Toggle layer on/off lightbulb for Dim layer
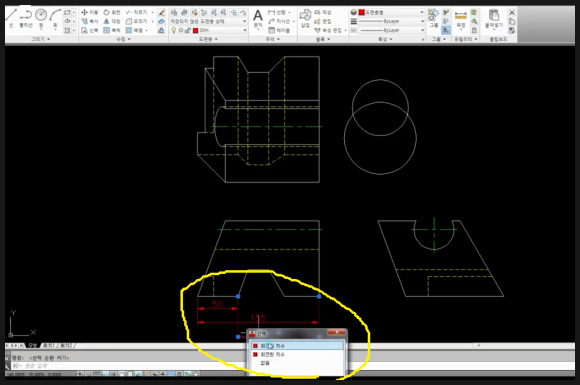This screenshot has width=580, height=385. 174,30
